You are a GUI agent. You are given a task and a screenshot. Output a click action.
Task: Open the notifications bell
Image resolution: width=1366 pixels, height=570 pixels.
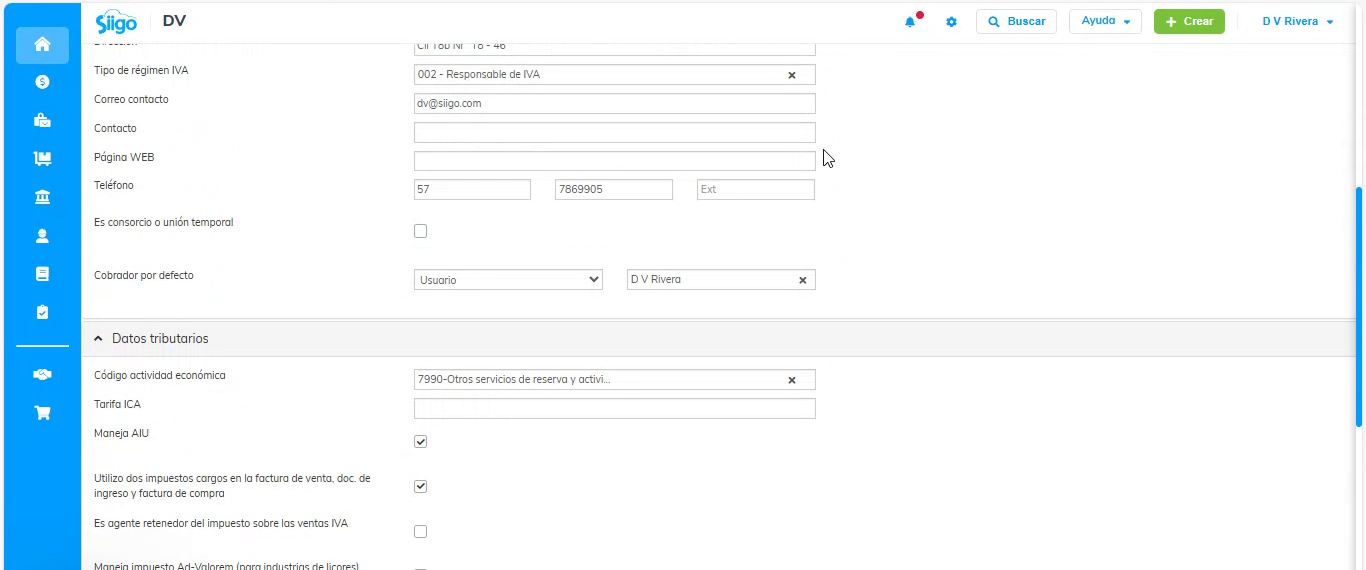[x=911, y=21]
